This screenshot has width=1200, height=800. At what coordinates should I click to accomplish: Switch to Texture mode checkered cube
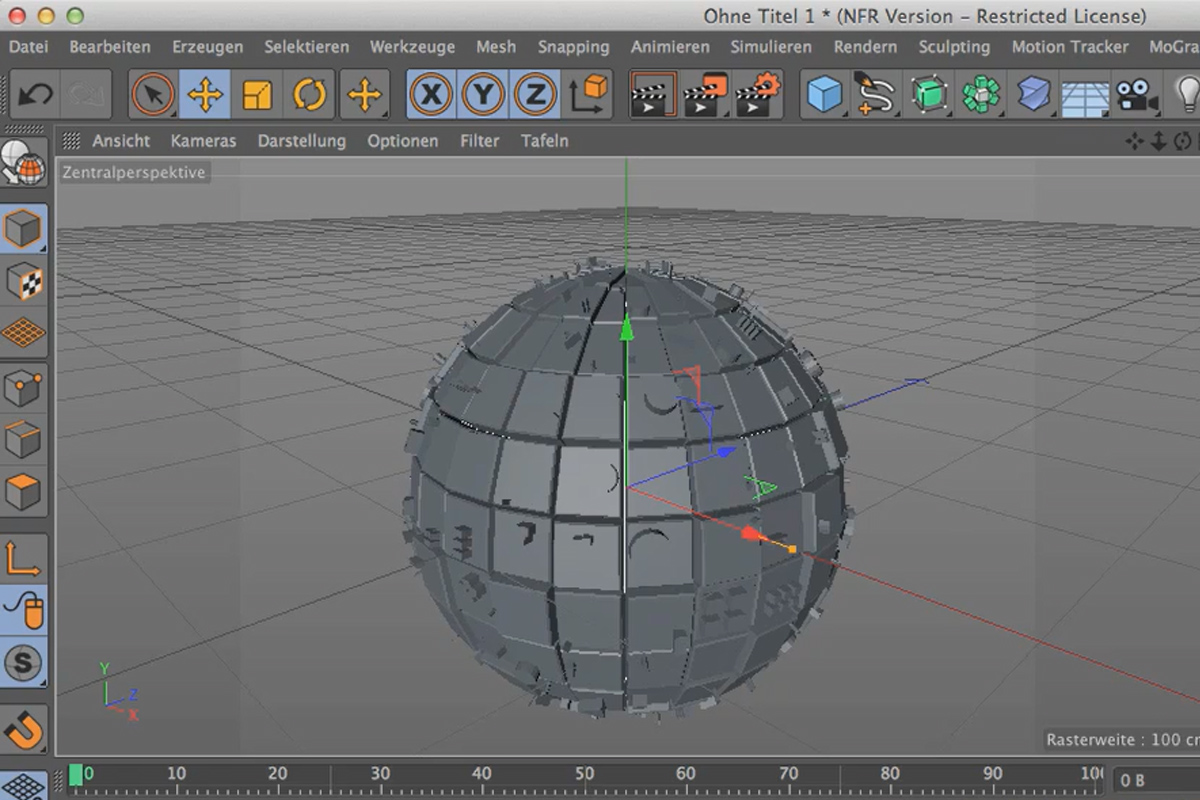pos(24,281)
